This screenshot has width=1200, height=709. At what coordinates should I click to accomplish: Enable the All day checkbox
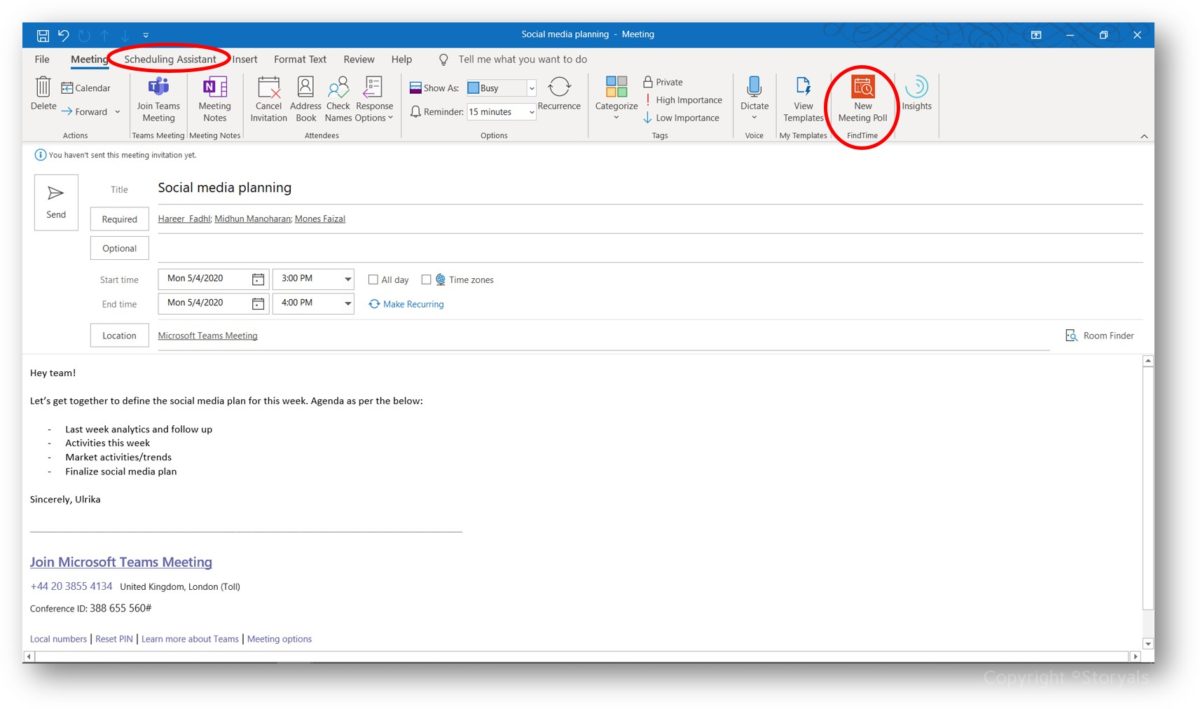coord(372,279)
